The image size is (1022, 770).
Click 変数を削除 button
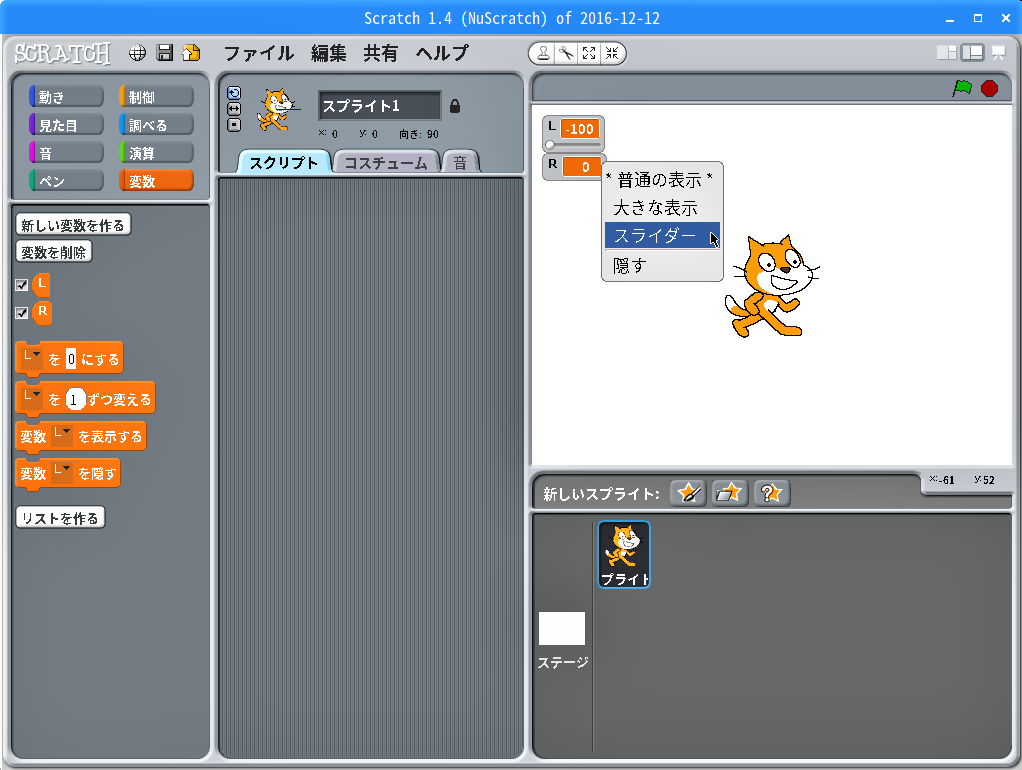coord(54,252)
